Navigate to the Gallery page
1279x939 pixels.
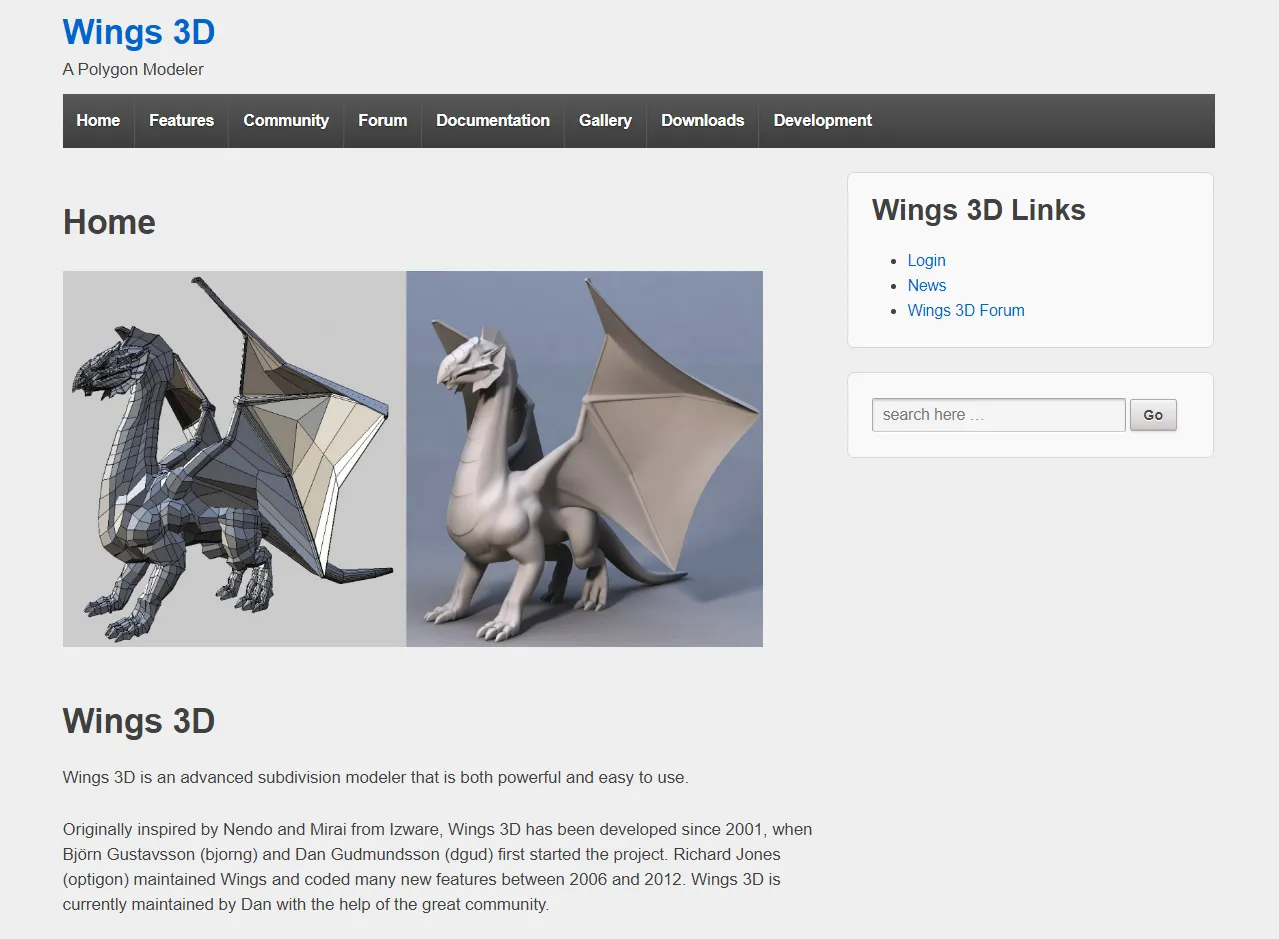click(x=605, y=120)
